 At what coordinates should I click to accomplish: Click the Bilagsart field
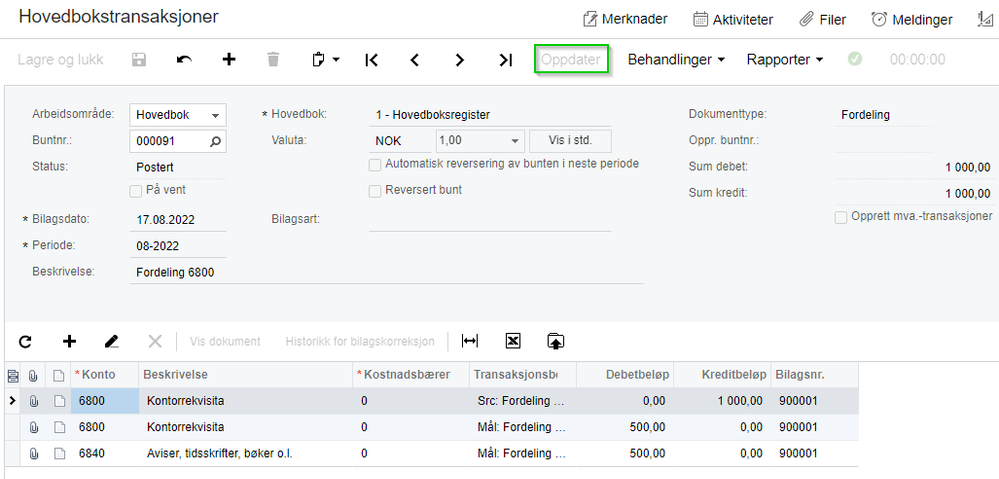point(490,220)
